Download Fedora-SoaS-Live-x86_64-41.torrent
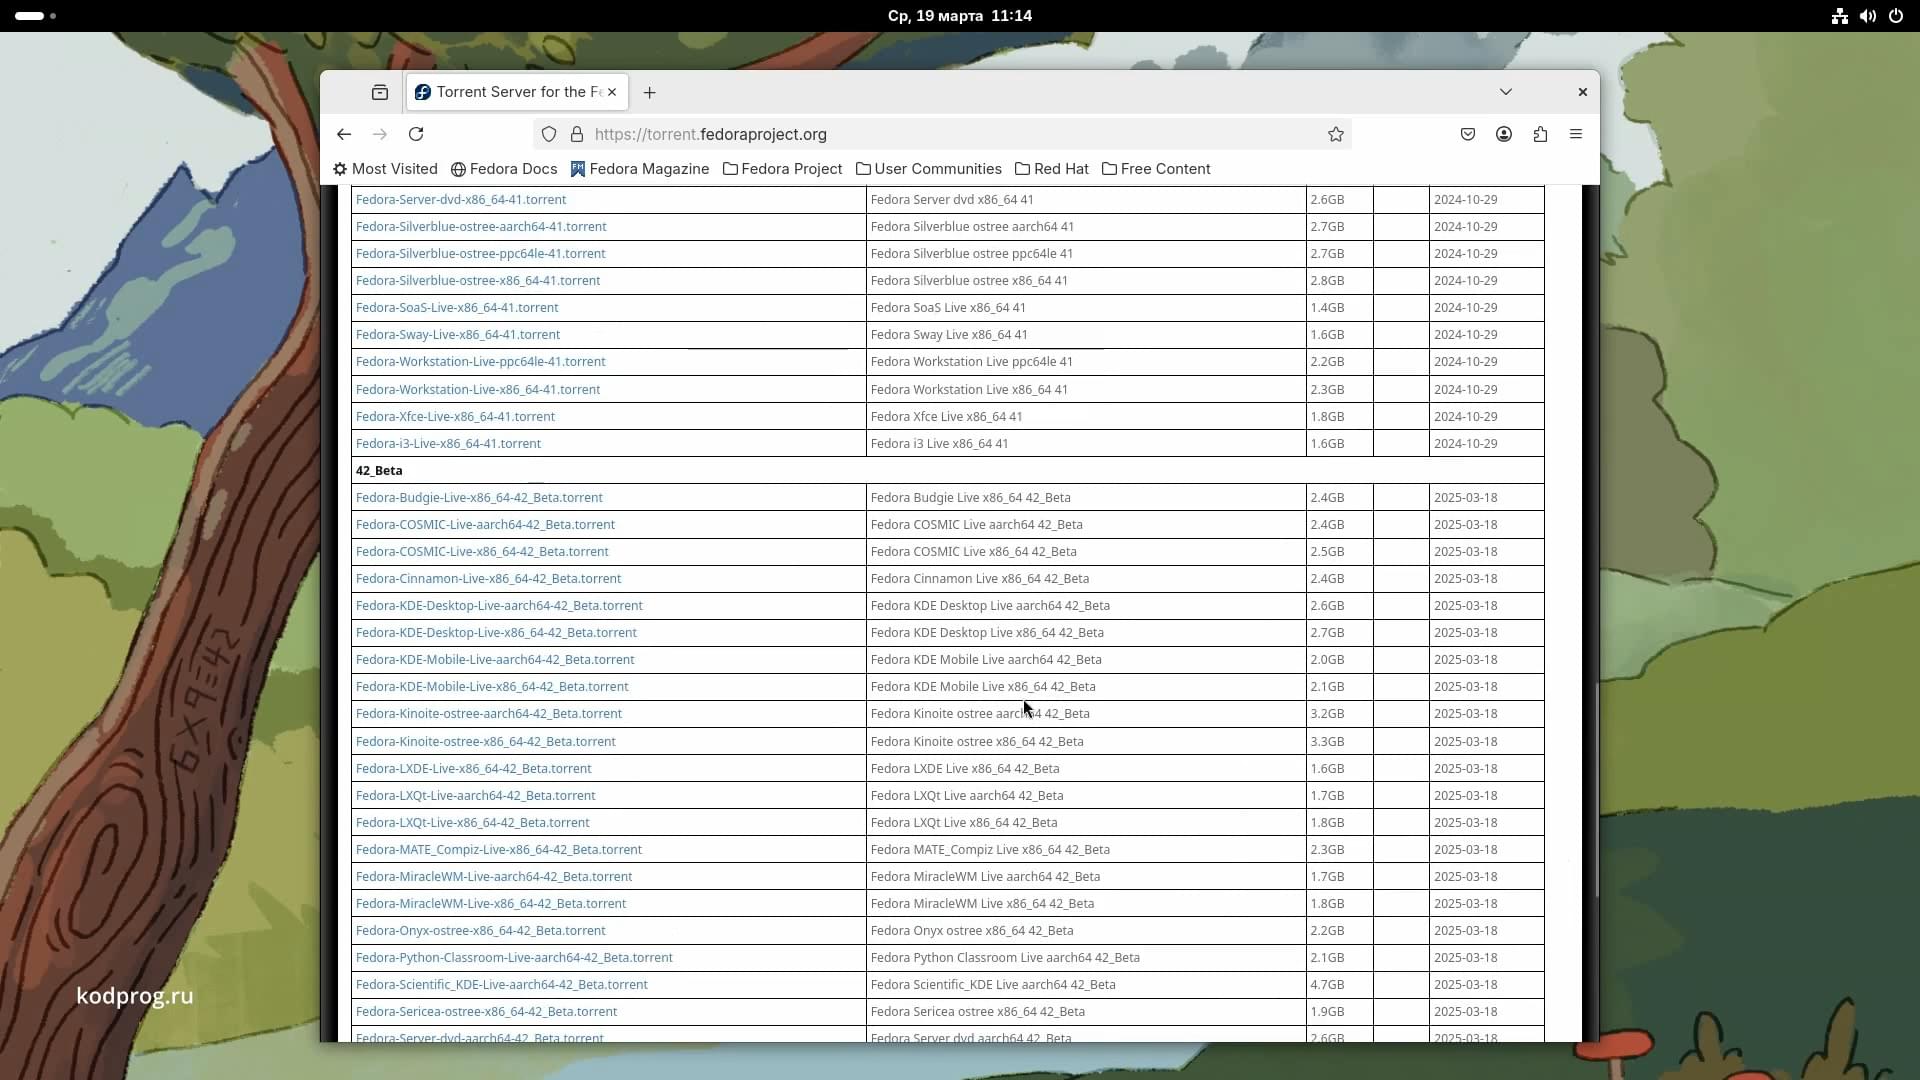 457,308
